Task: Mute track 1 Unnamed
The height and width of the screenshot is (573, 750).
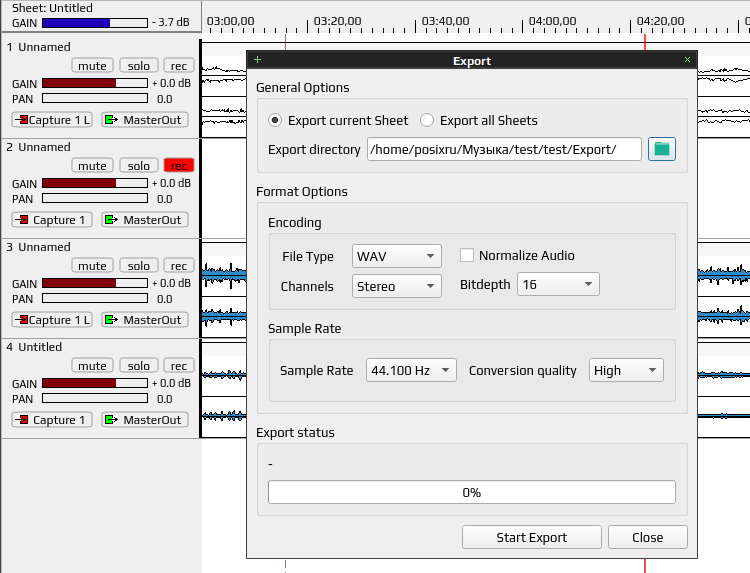Action: pos(92,66)
